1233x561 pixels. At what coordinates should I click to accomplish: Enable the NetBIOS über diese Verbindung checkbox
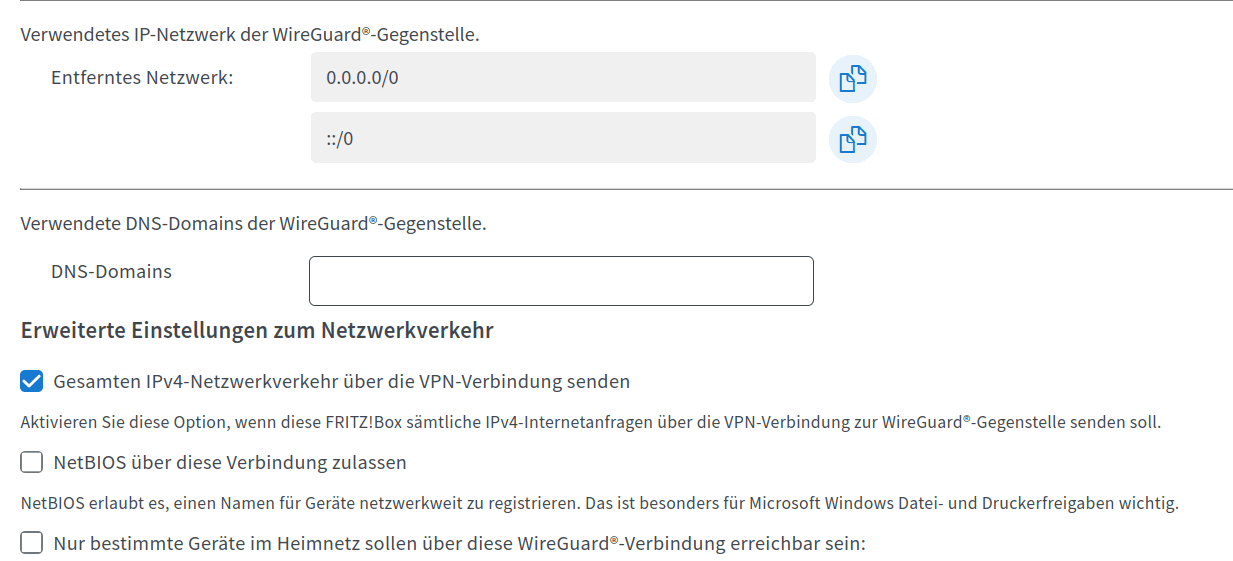[32, 462]
